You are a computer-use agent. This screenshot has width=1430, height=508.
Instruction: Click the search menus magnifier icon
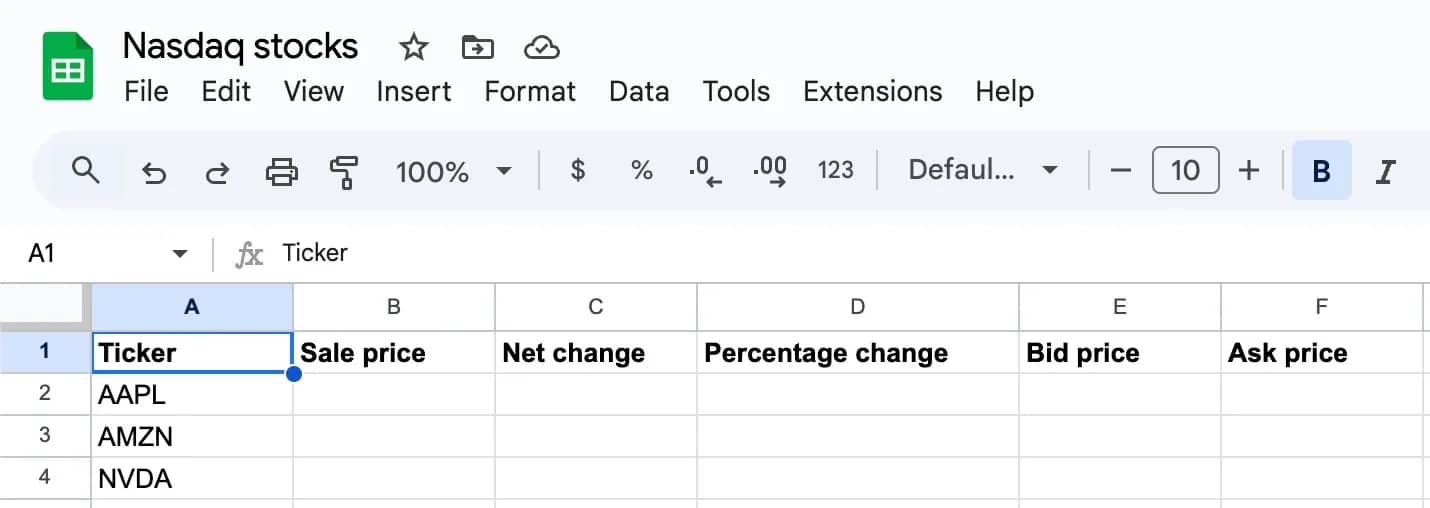tap(86, 171)
